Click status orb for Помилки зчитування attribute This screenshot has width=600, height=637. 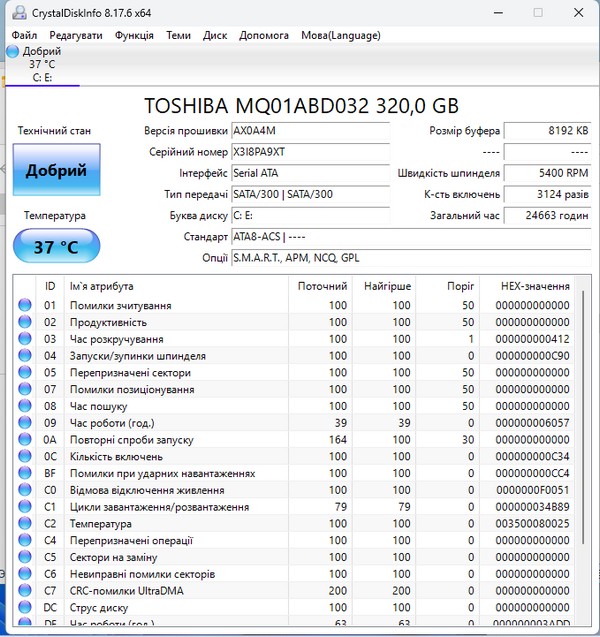[x=26, y=305]
